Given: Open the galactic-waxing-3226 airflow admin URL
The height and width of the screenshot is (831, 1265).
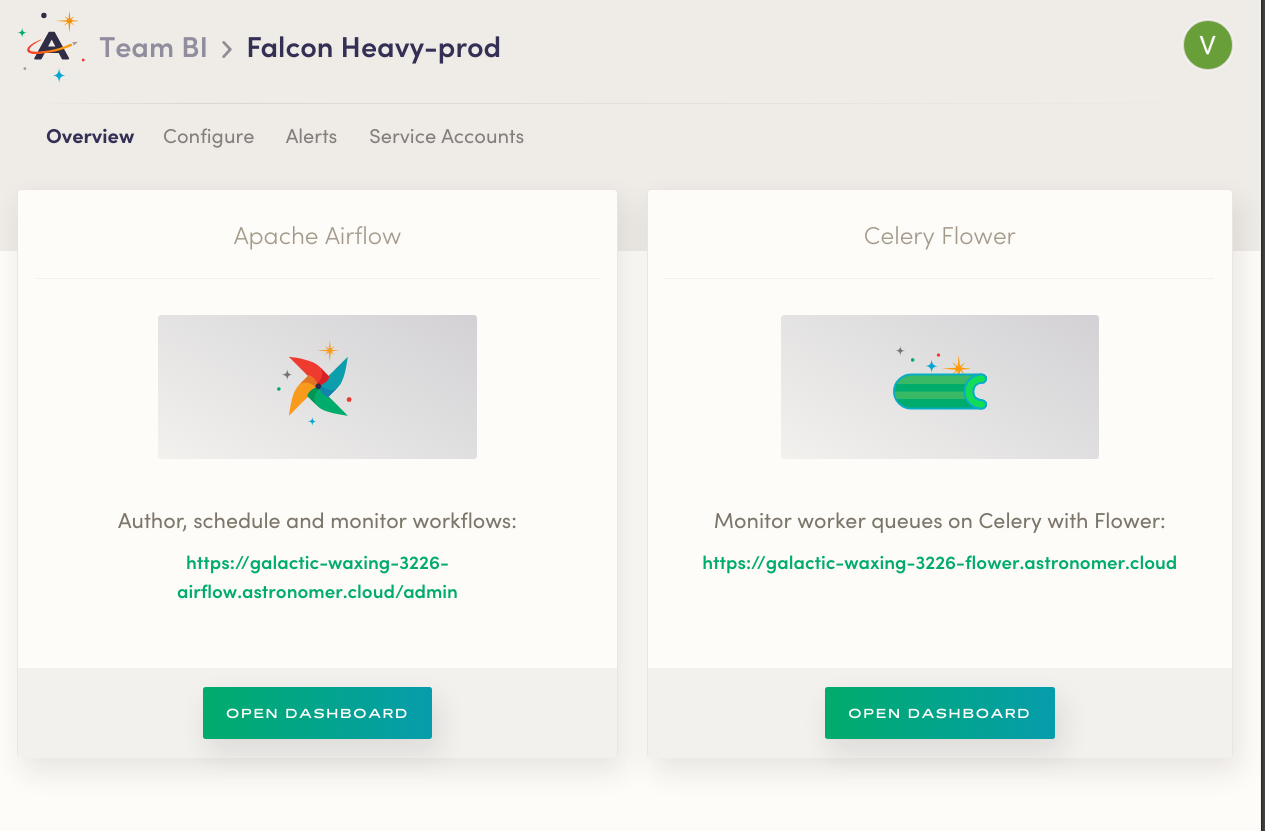Looking at the screenshot, I should pyautogui.click(x=317, y=577).
